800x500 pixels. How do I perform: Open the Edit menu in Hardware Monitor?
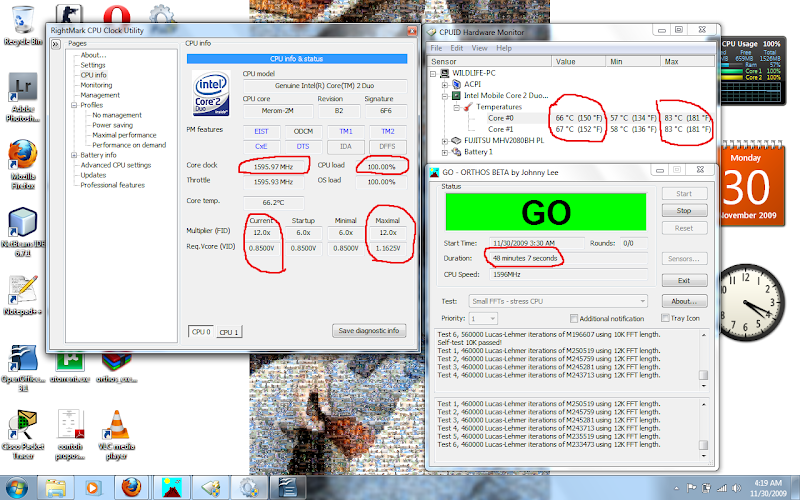pos(457,48)
